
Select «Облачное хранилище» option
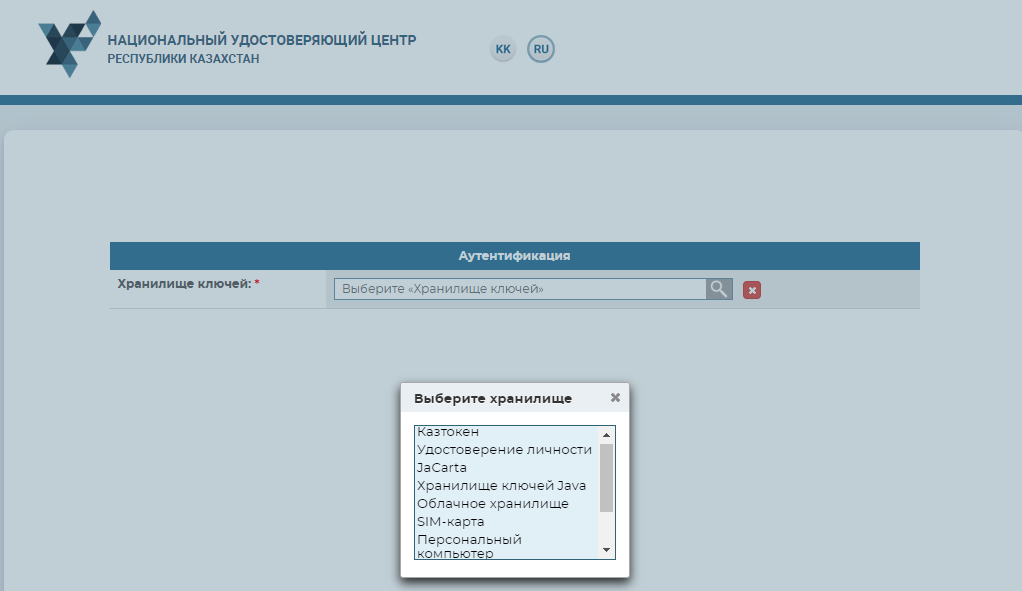coord(492,503)
